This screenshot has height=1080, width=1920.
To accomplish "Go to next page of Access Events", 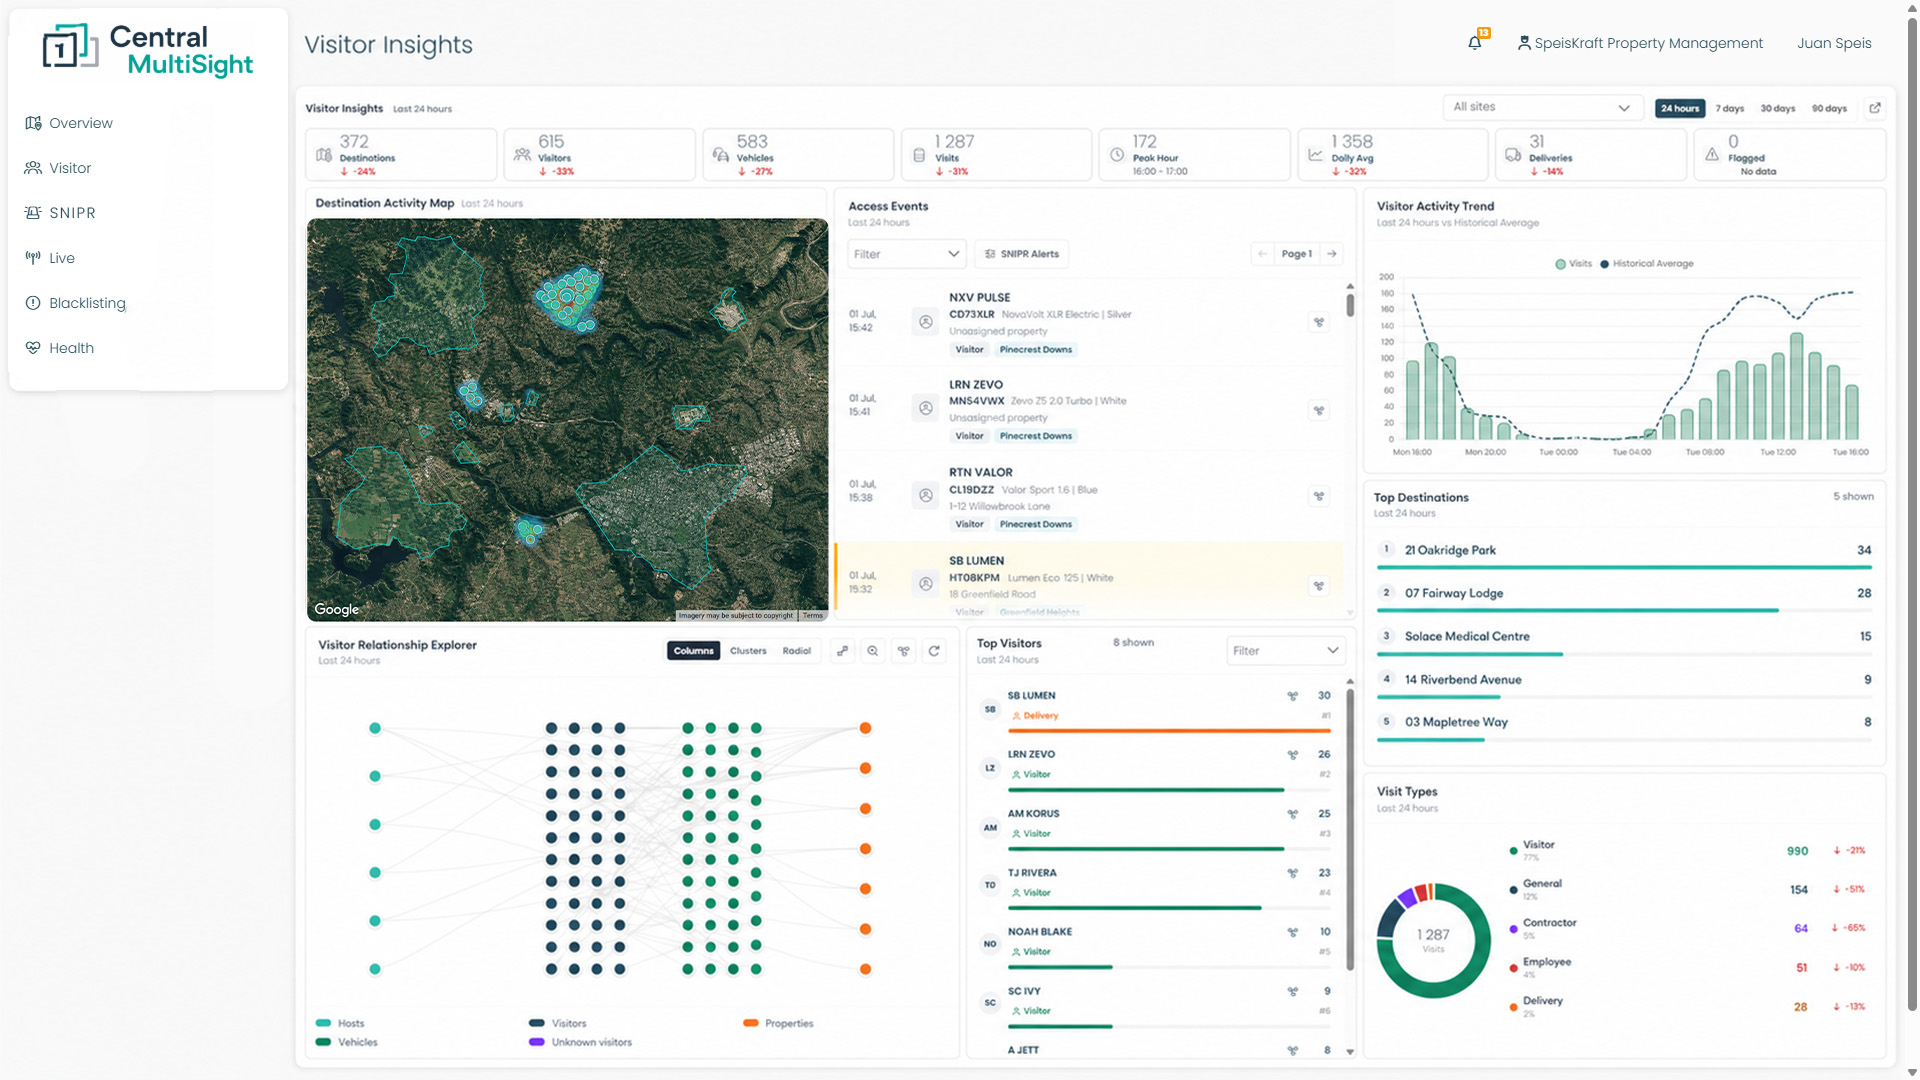I will pyautogui.click(x=1332, y=254).
